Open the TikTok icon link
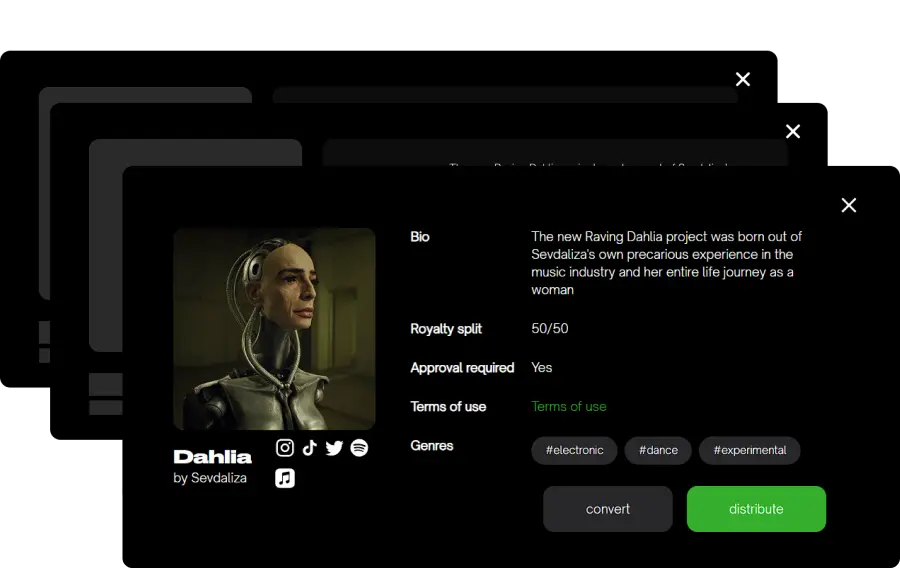 coord(309,447)
